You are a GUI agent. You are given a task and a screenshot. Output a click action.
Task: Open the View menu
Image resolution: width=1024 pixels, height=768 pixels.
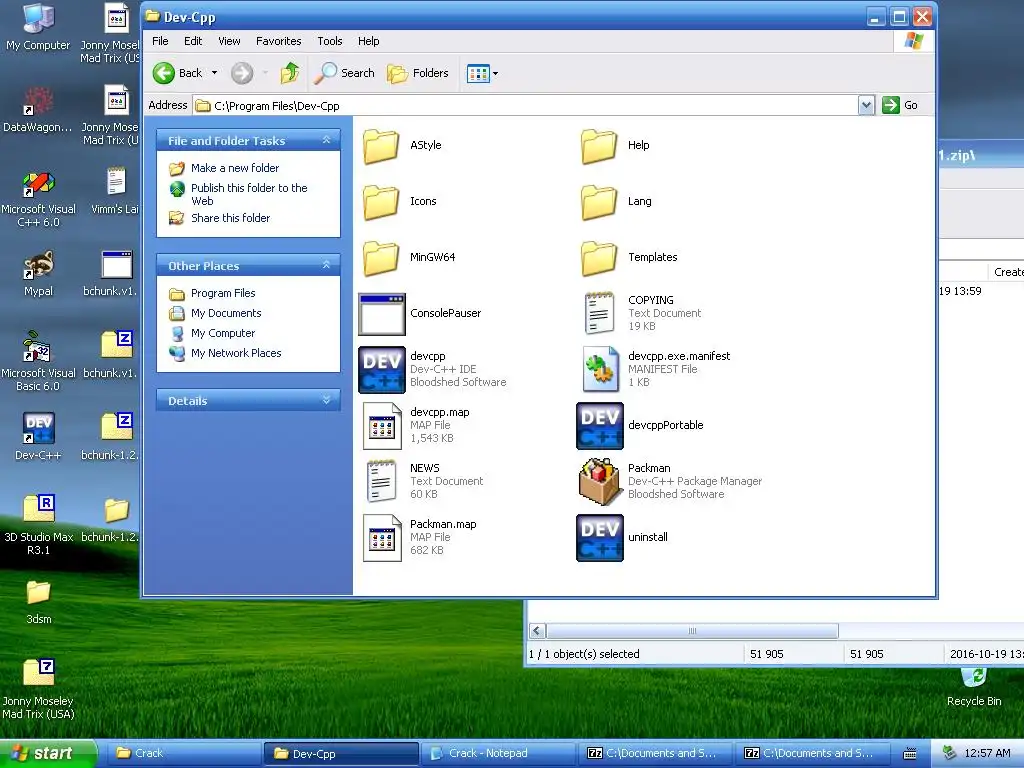click(x=229, y=41)
